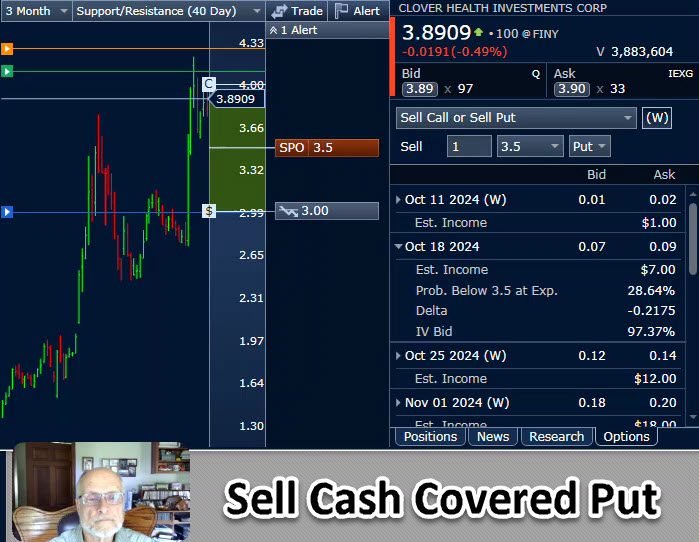Open the Research tab
Viewport: 699px width, 542px height.
pos(556,437)
